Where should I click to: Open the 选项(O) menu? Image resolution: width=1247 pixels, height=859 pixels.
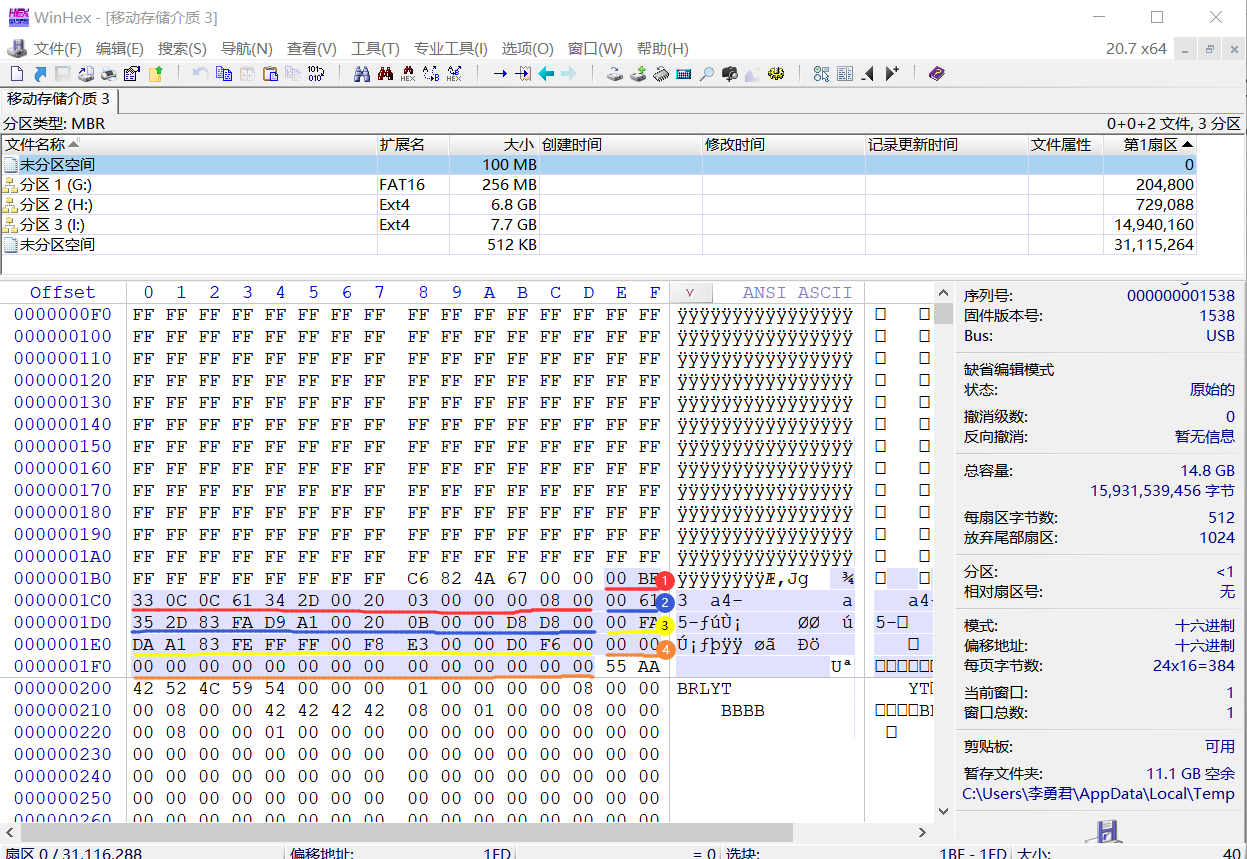pos(527,48)
